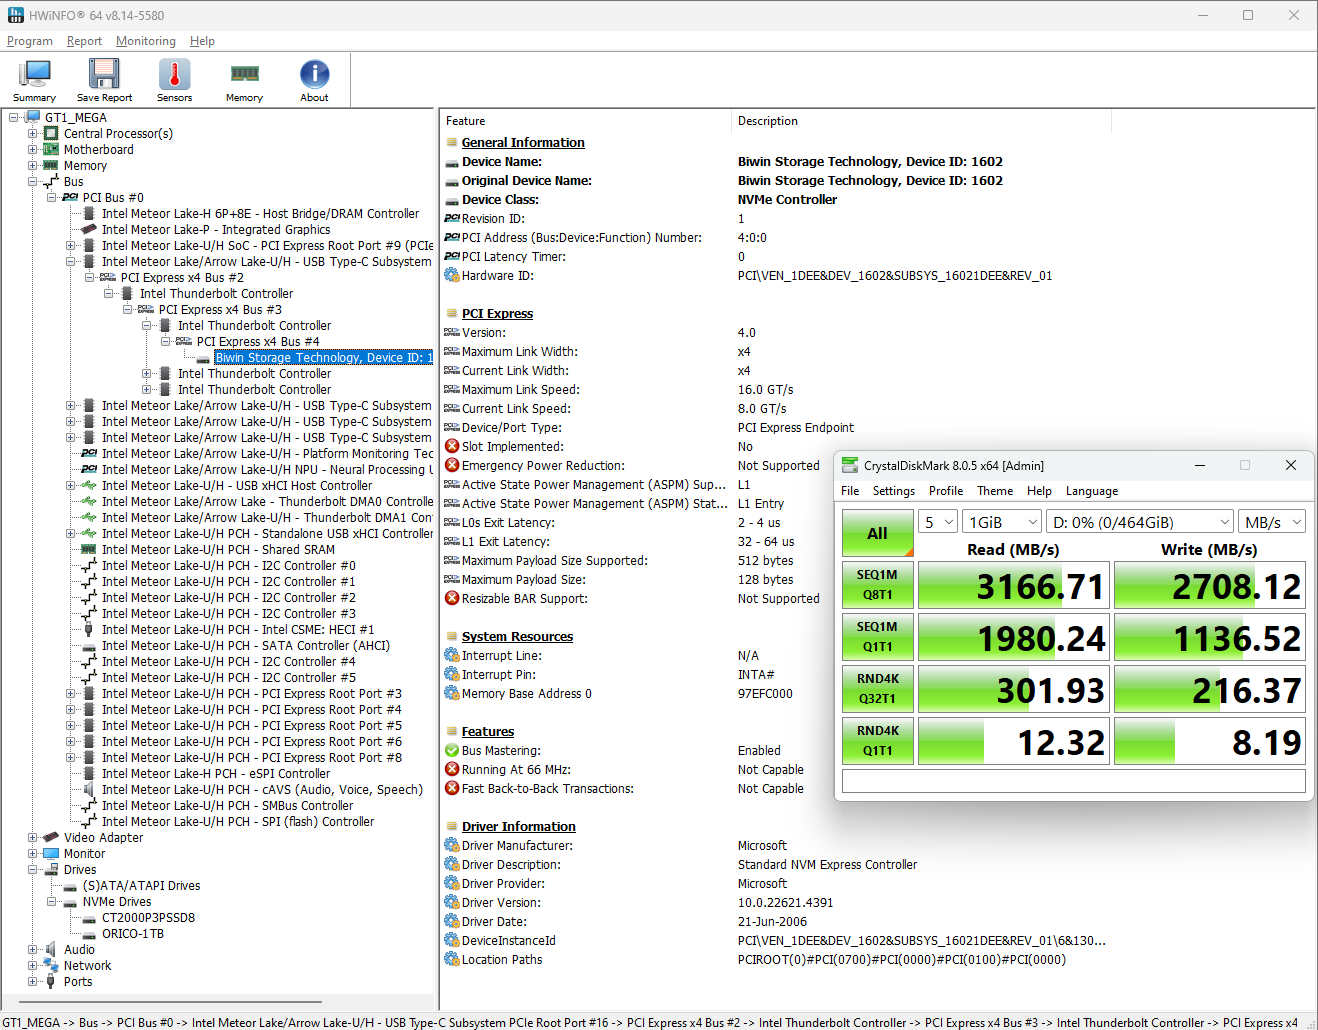The image size is (1318, 1030).
Task: Open CrystalDiskMark Profile menu
Action: (946, 491)
